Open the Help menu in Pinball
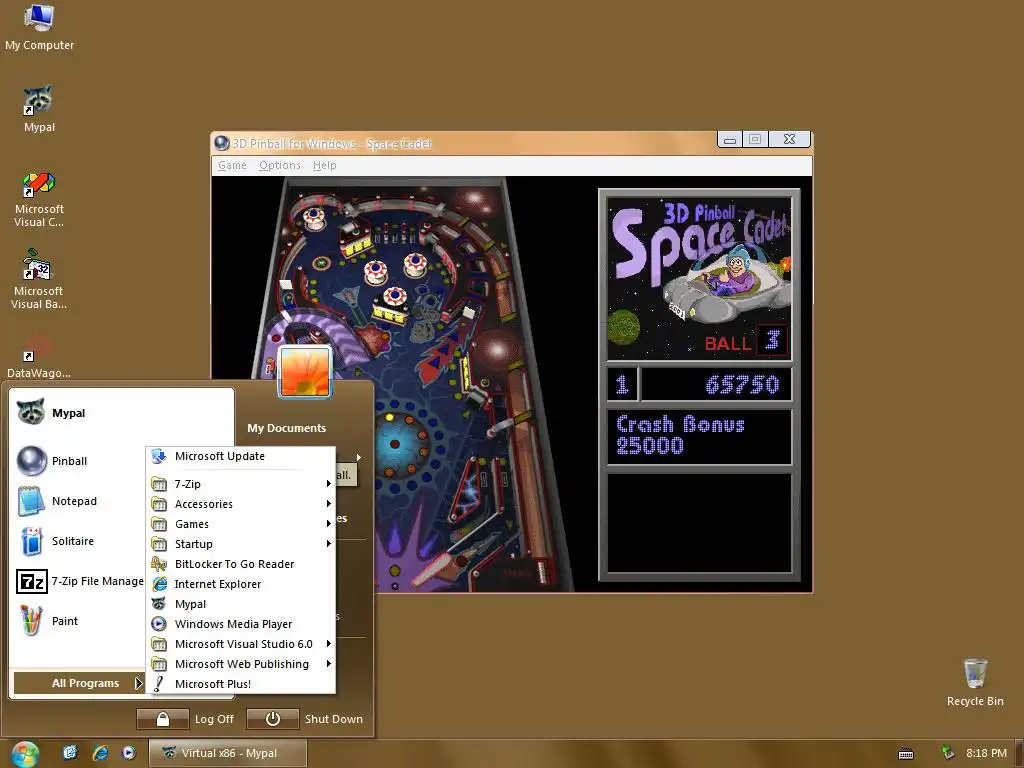Image resolution: width=1024 pixels, height=768 pixels. coord(325,166)
